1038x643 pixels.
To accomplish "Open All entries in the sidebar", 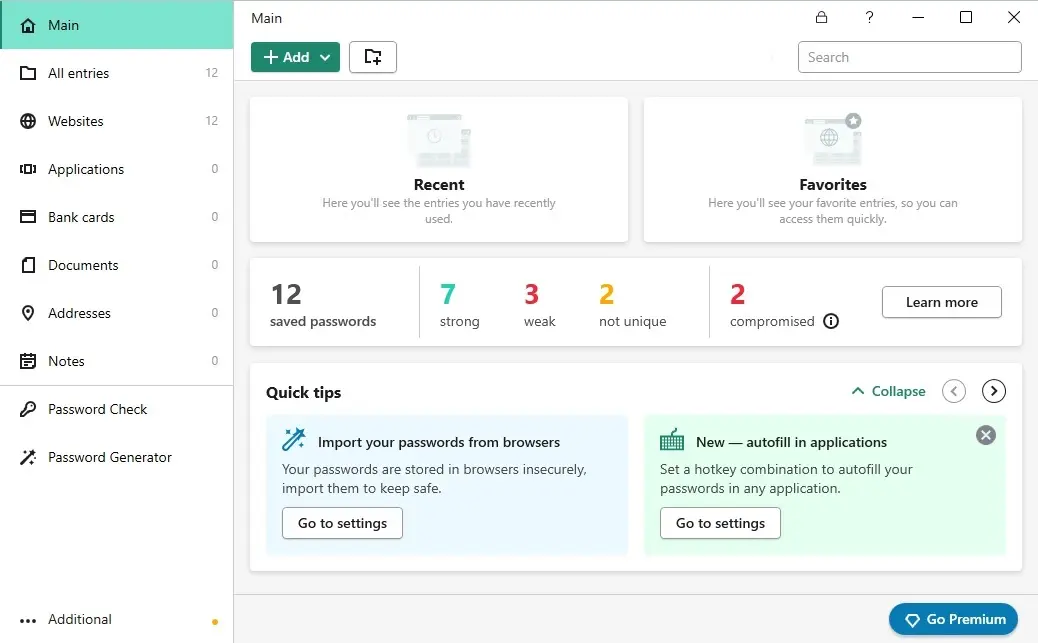I will coord(117,73).
